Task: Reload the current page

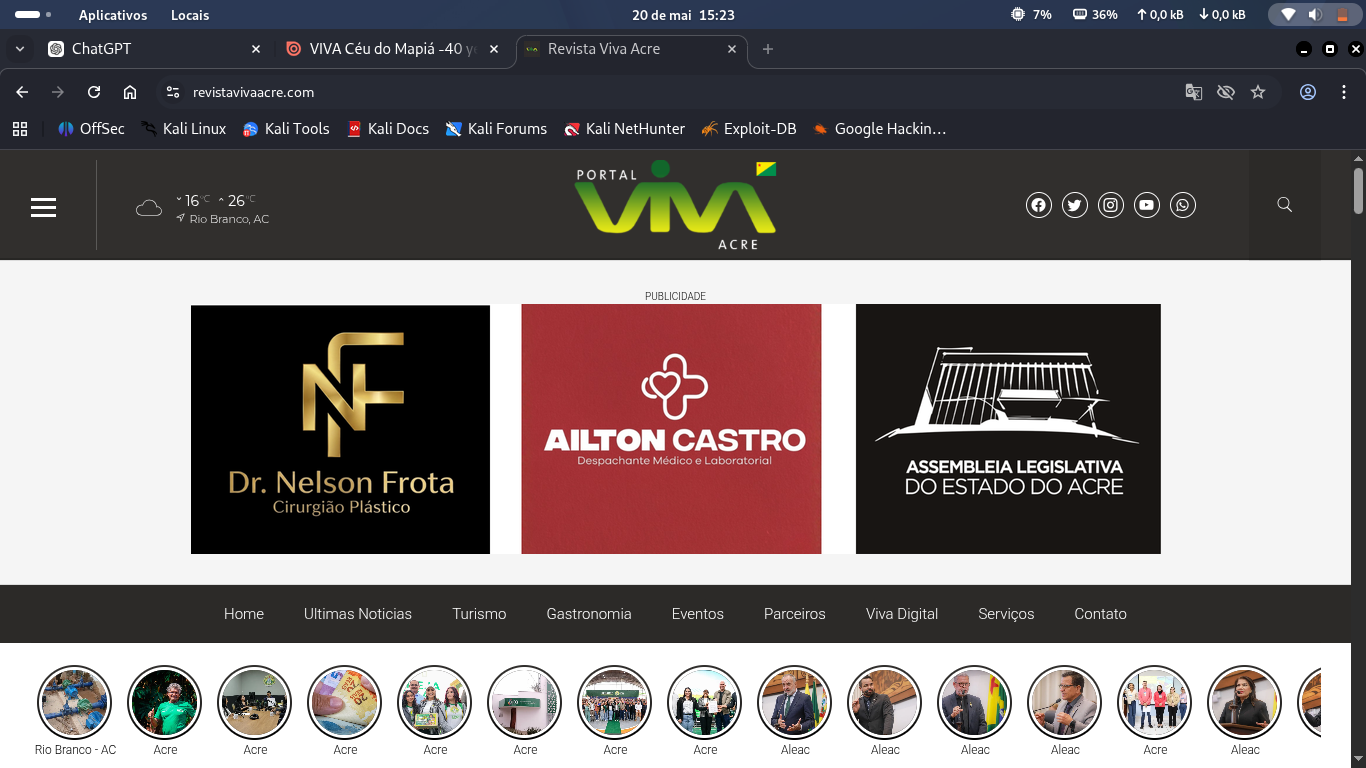Action: 94,92
